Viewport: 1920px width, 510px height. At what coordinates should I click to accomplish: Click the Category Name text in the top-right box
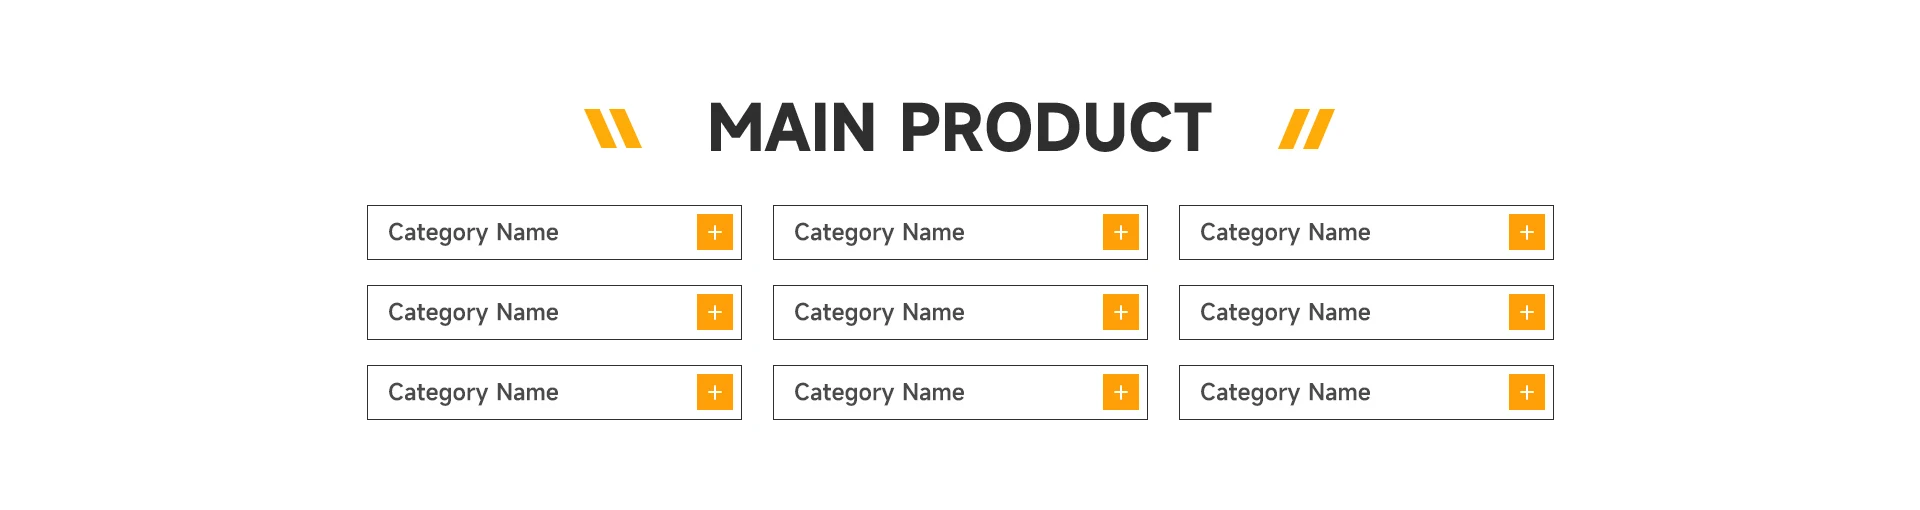pos(1285,232)
